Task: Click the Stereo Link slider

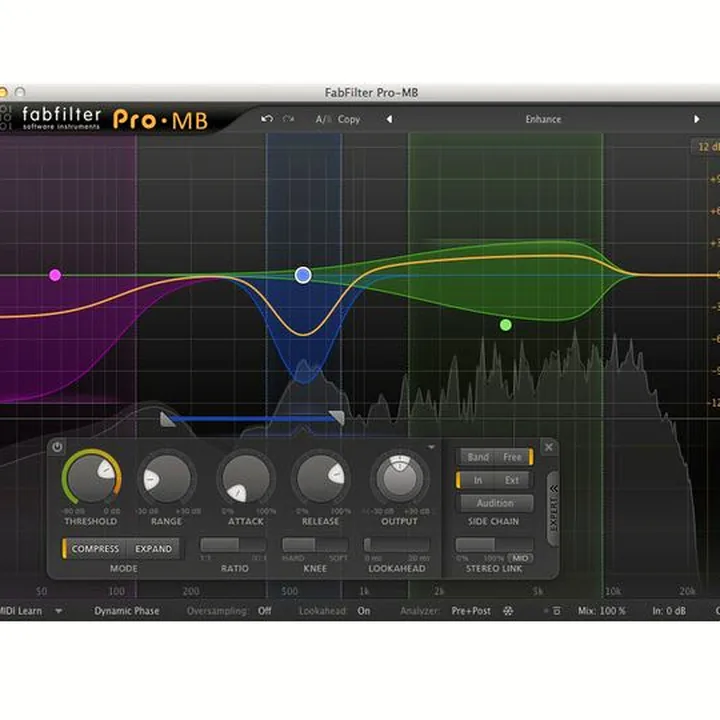Action: (x=494, y=545)
